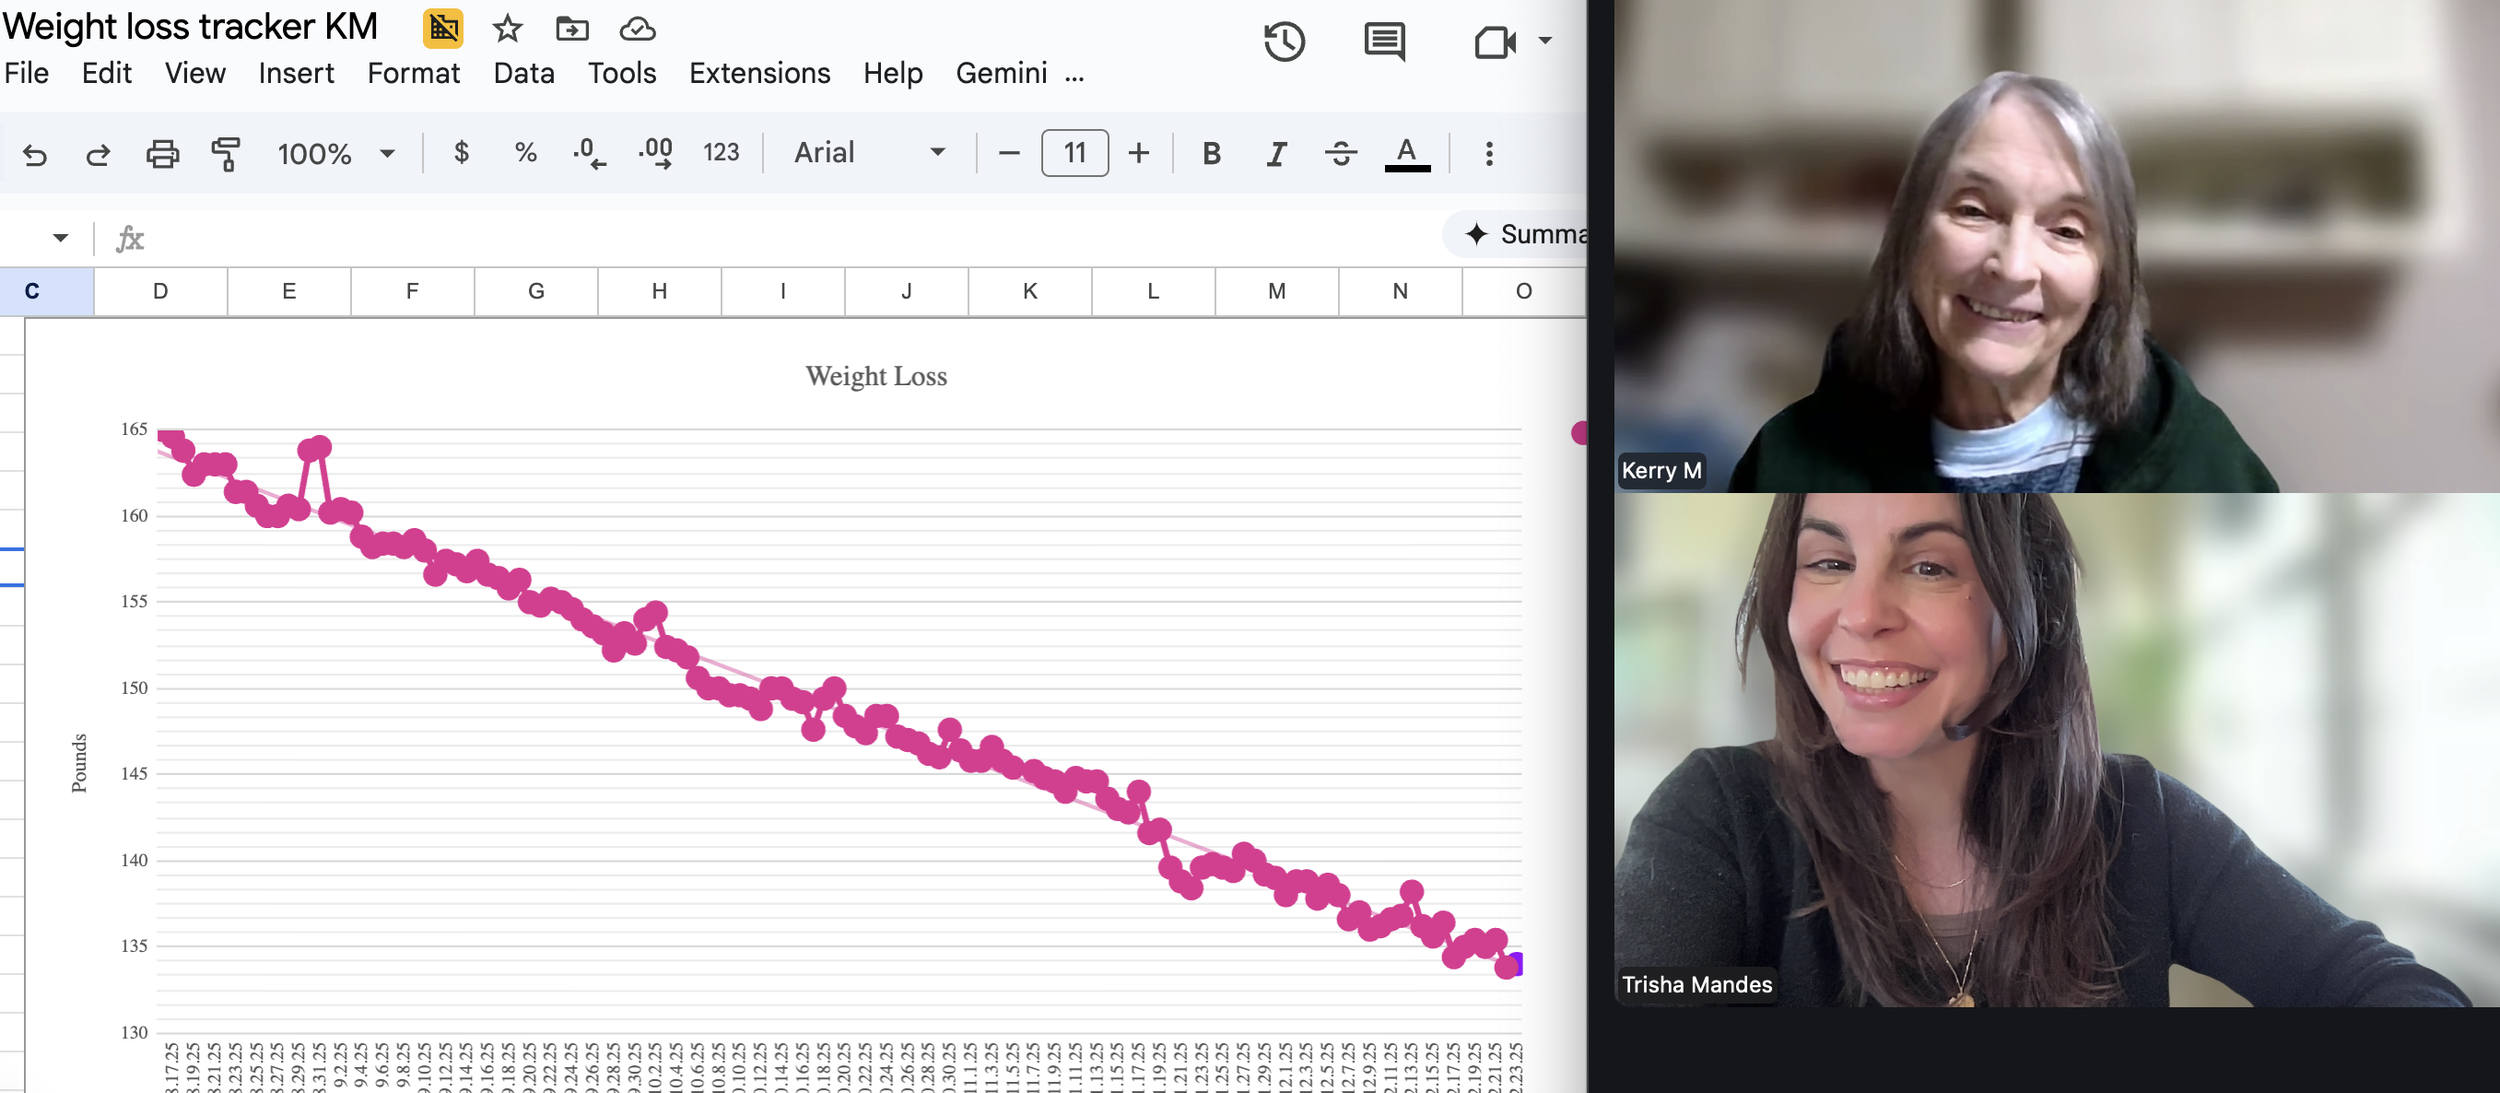Toggle Bold formatting
The width and height of the screenshot is (2500, 1093).
(1211, 154)
